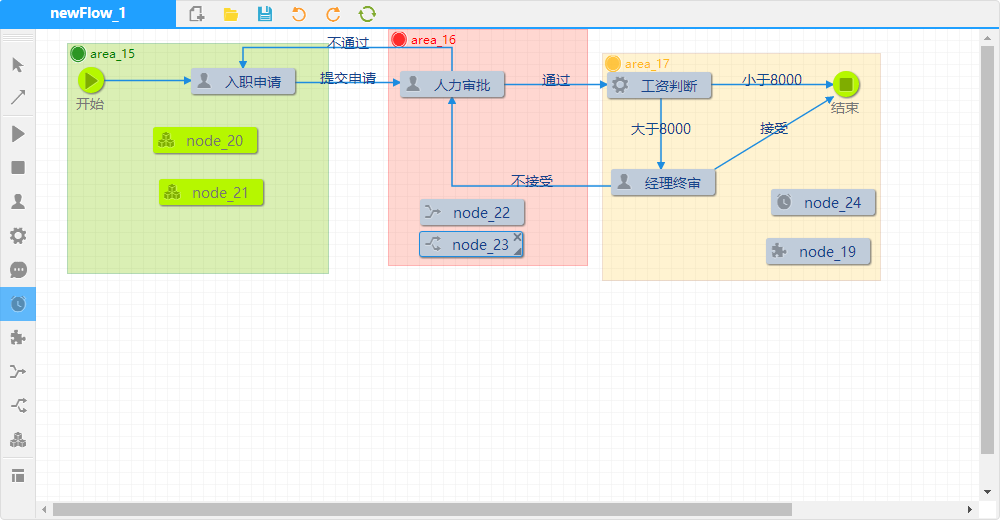
Task: Select node_20 in green area
Action: point(205,140)
